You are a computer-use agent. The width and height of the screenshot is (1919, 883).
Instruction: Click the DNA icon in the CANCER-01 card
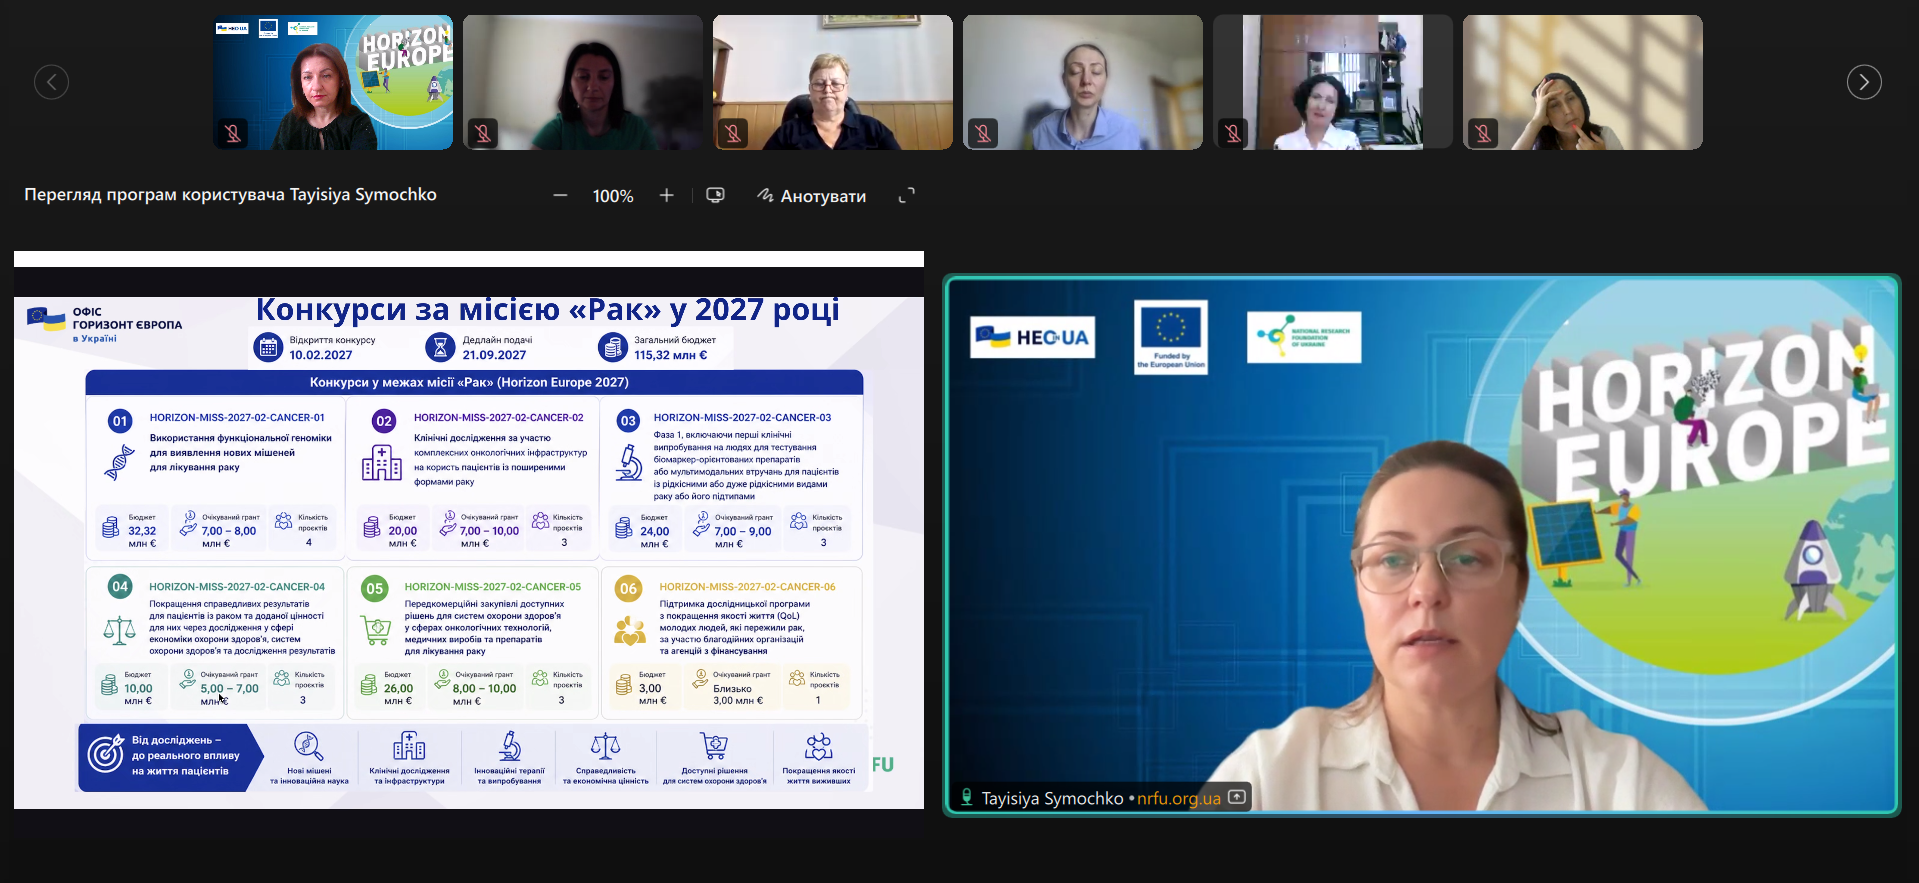pyautogui.click(x=119, y=462)
